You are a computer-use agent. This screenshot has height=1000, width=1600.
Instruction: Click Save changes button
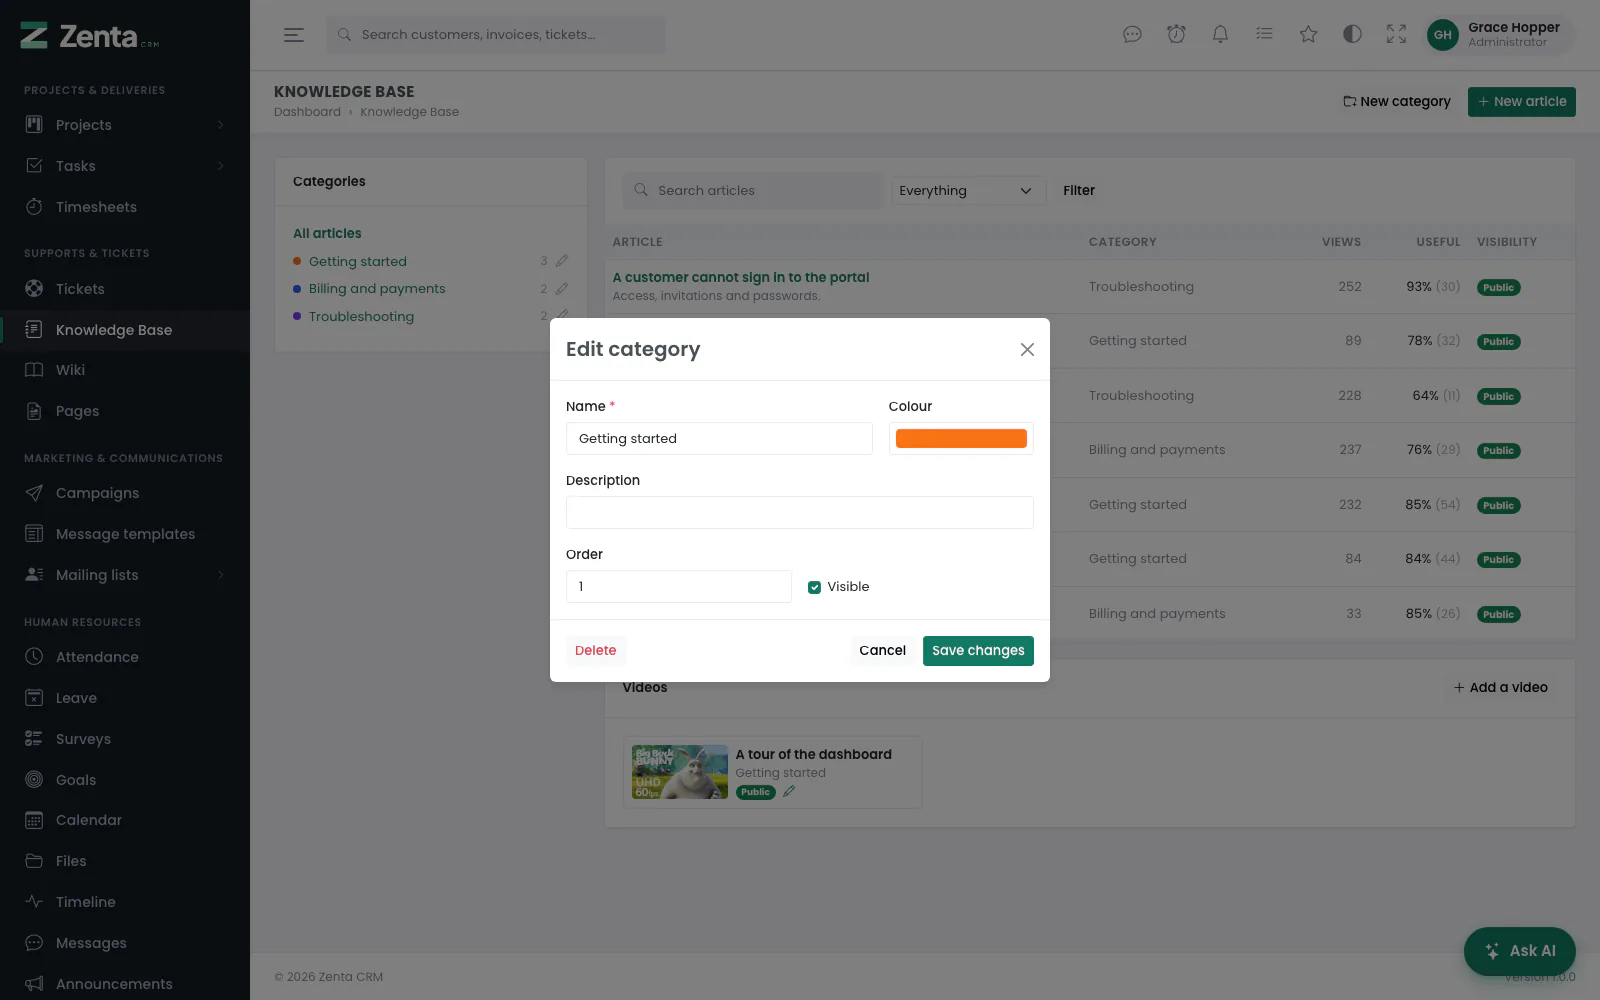click(x=978, y=650)
